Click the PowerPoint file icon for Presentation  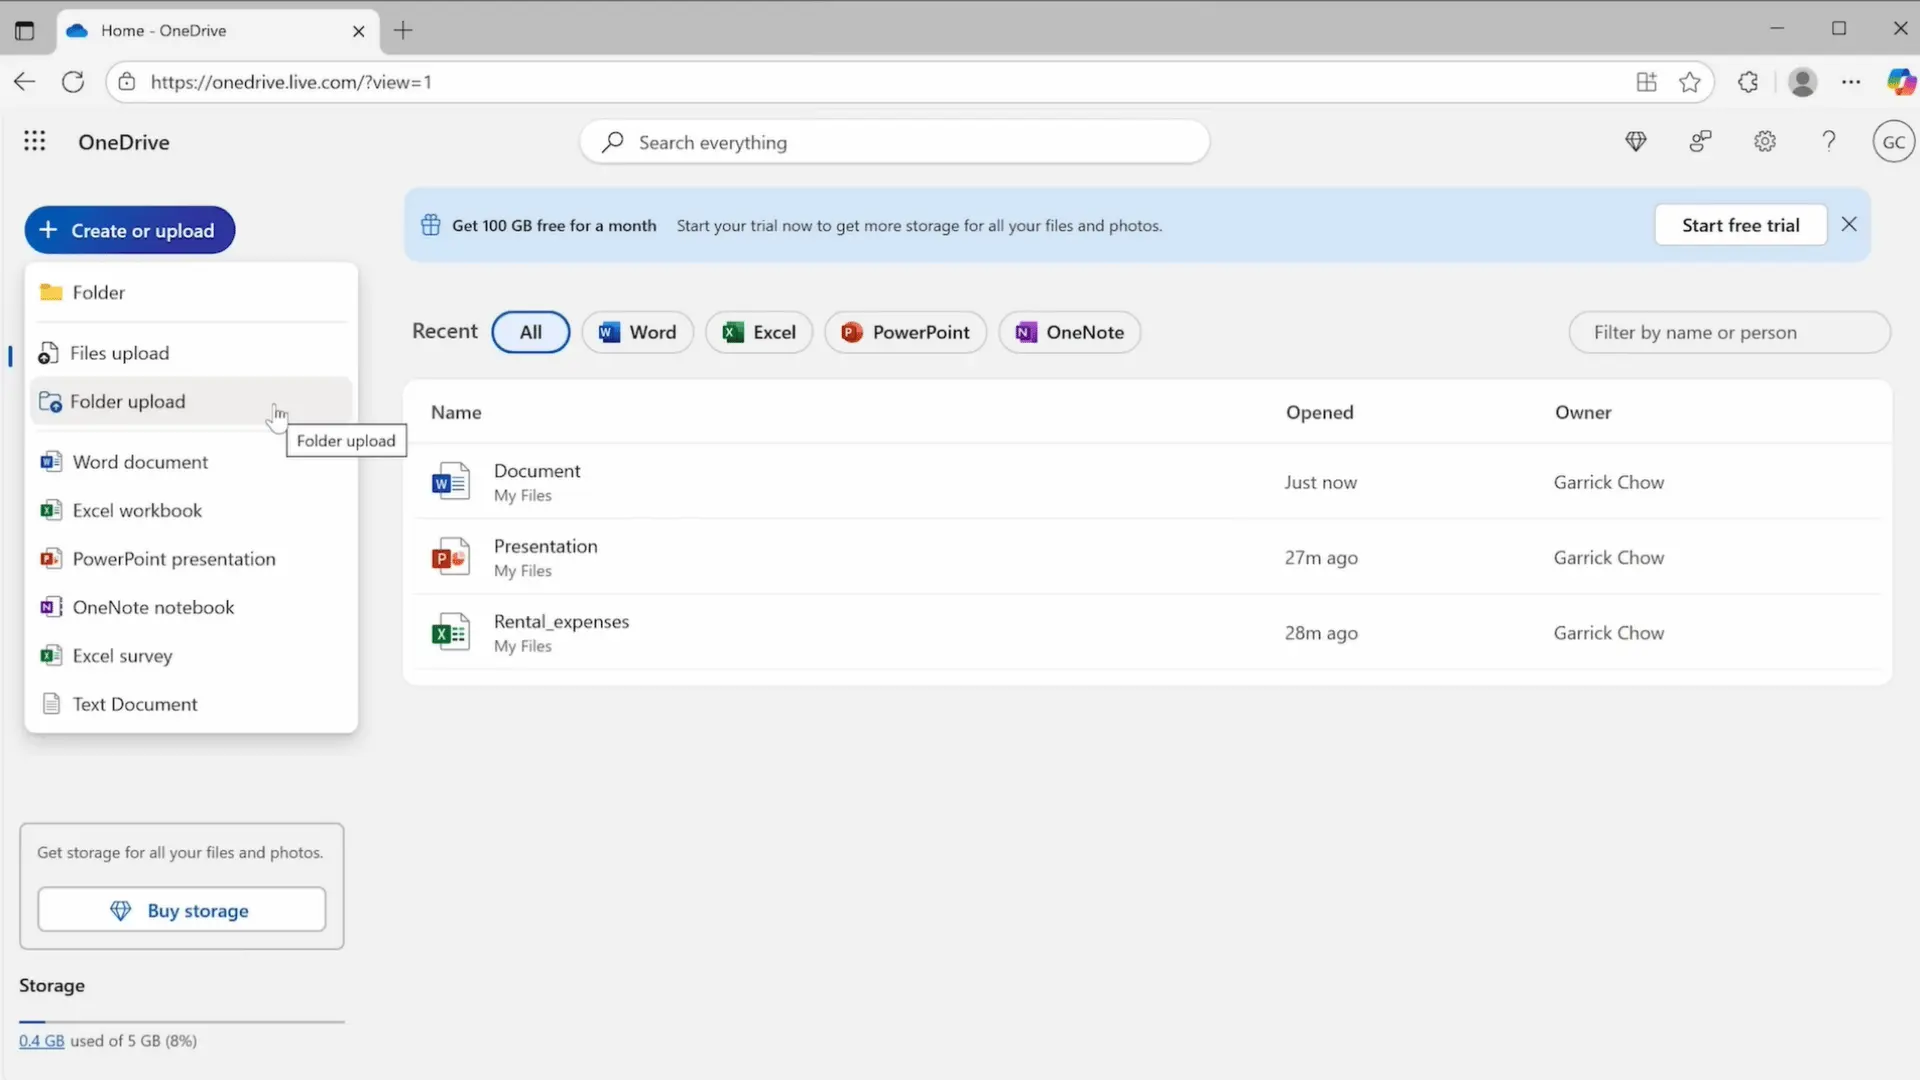click(450, 557)
